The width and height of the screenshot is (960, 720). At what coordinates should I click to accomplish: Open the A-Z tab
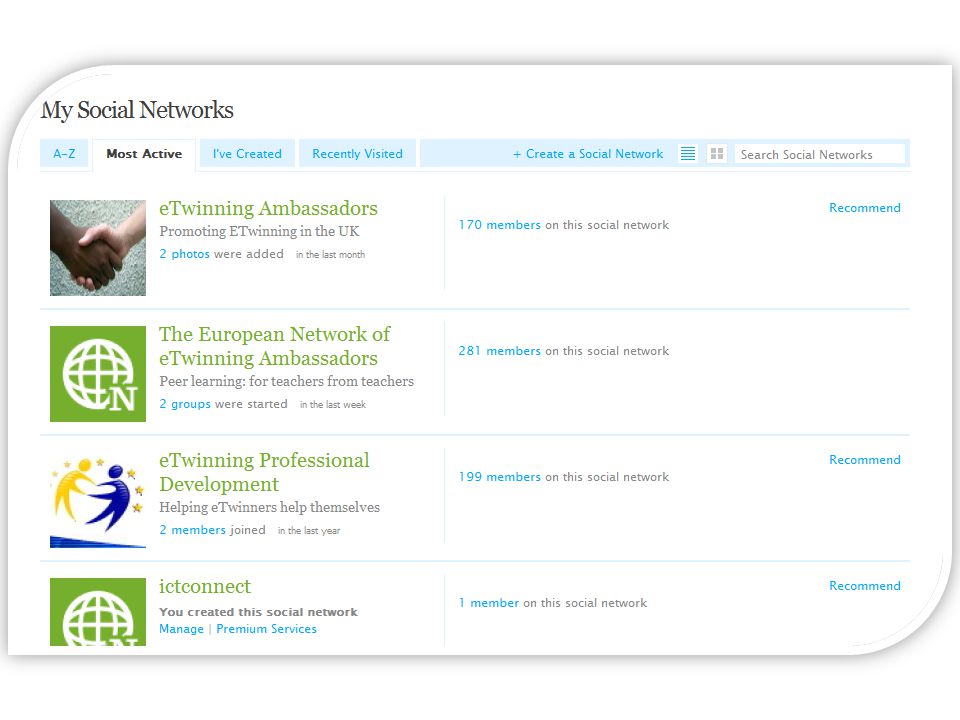tap(64, 154)
